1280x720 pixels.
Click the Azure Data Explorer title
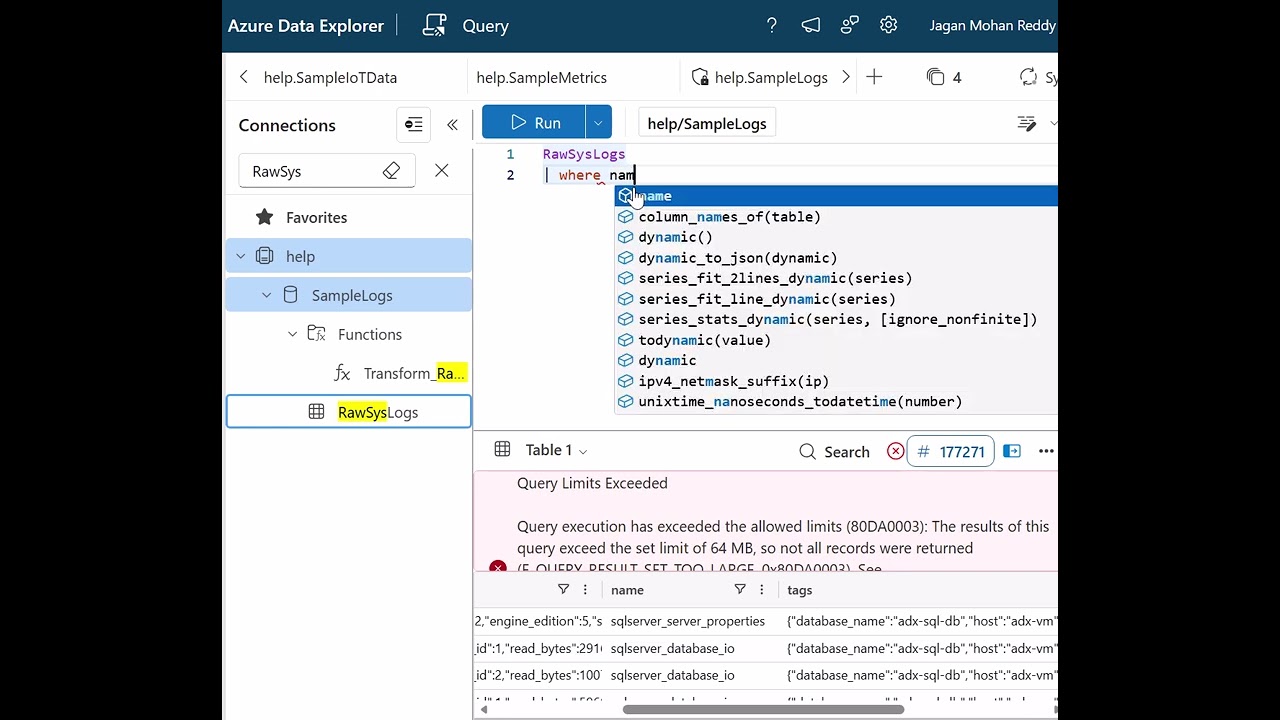[306, 26]
